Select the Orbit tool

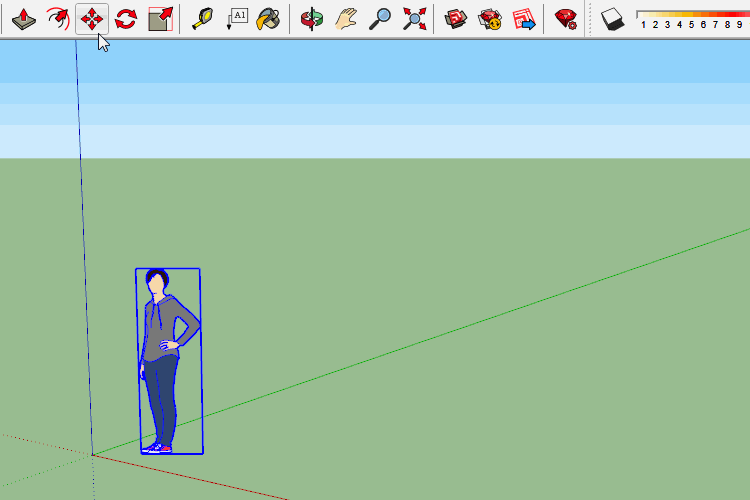click(311, 18)
